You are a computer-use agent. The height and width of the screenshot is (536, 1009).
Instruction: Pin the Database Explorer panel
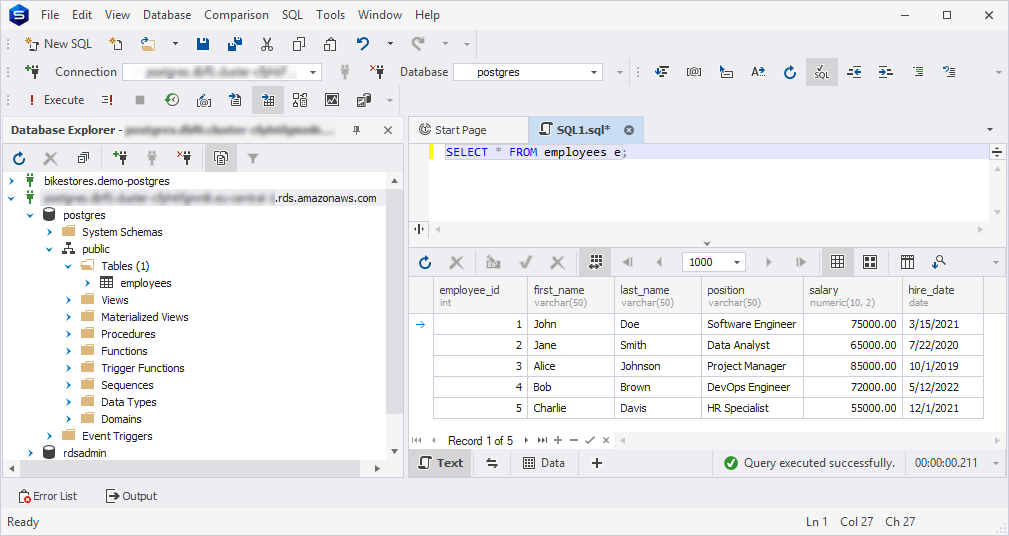pos(356,130)
